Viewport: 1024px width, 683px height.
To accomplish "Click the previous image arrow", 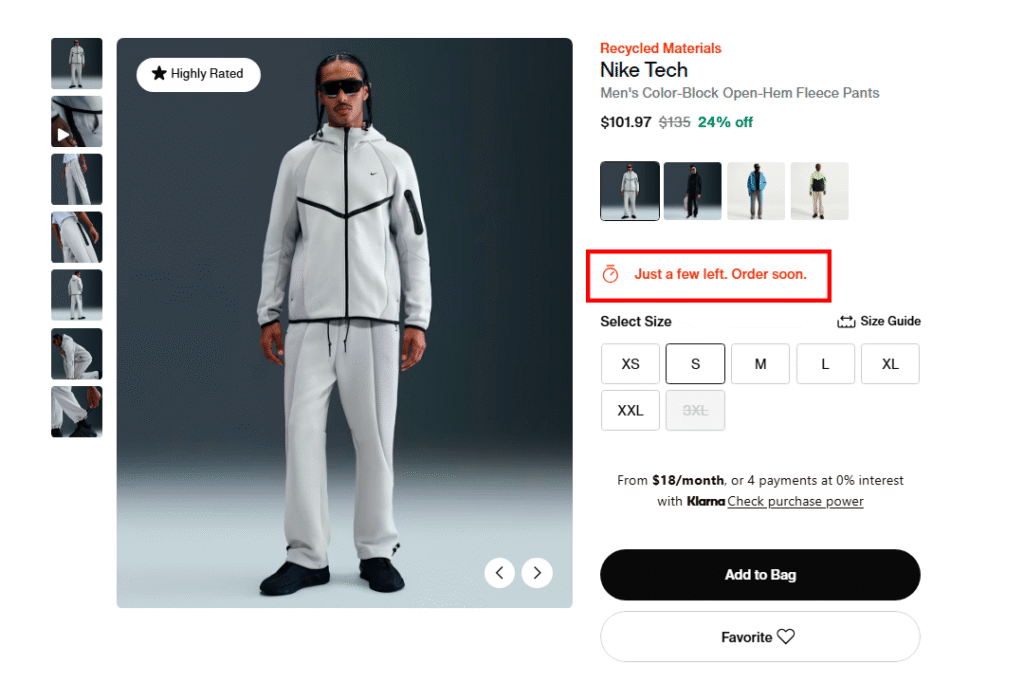I will 500,572.
